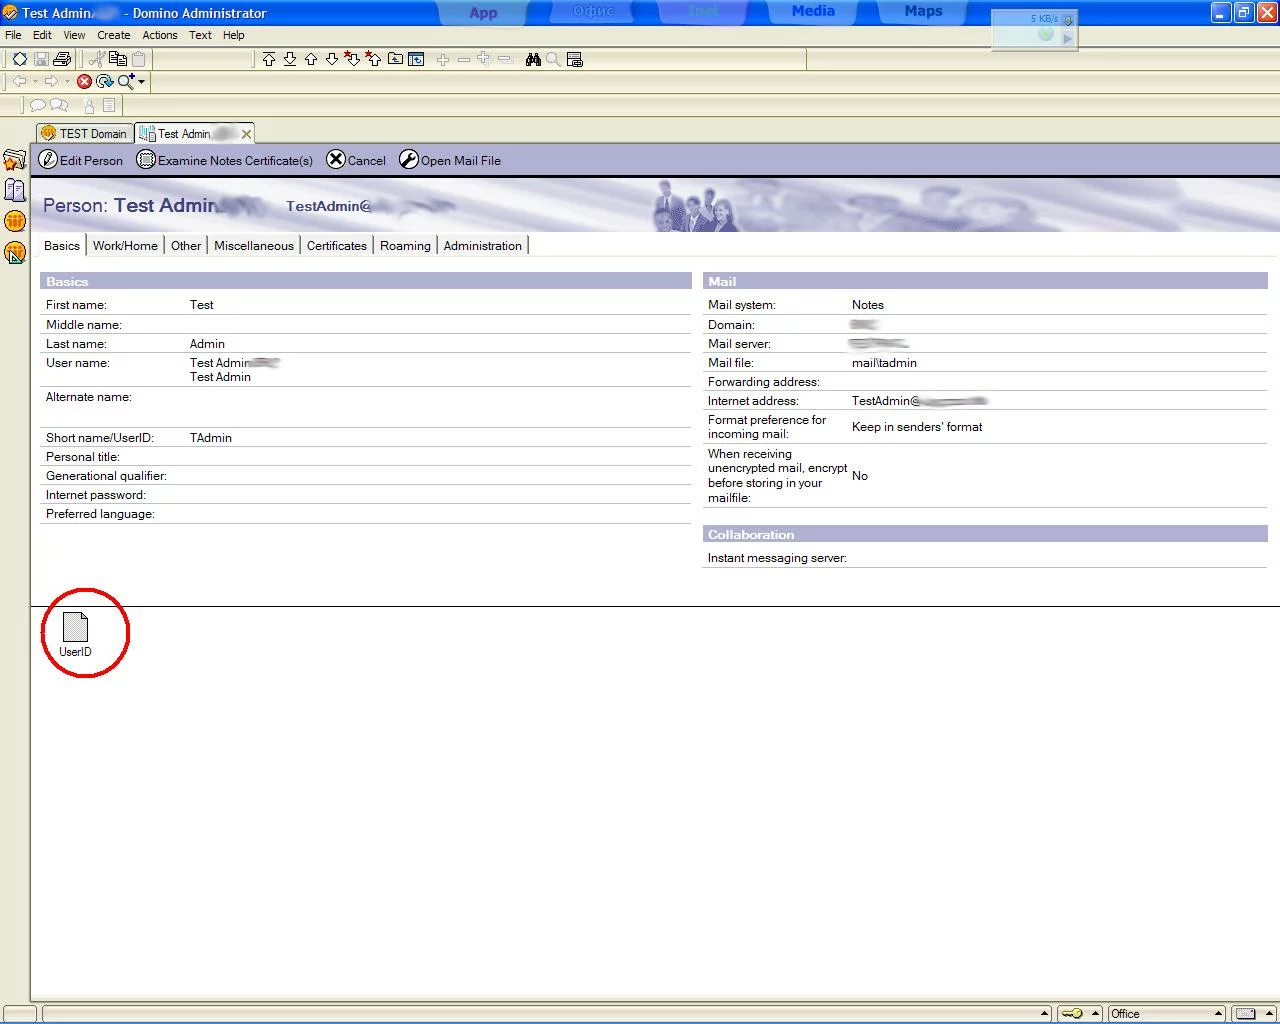Close the Test Admin tab
Screen dimensions: 1280x1024
246,134
